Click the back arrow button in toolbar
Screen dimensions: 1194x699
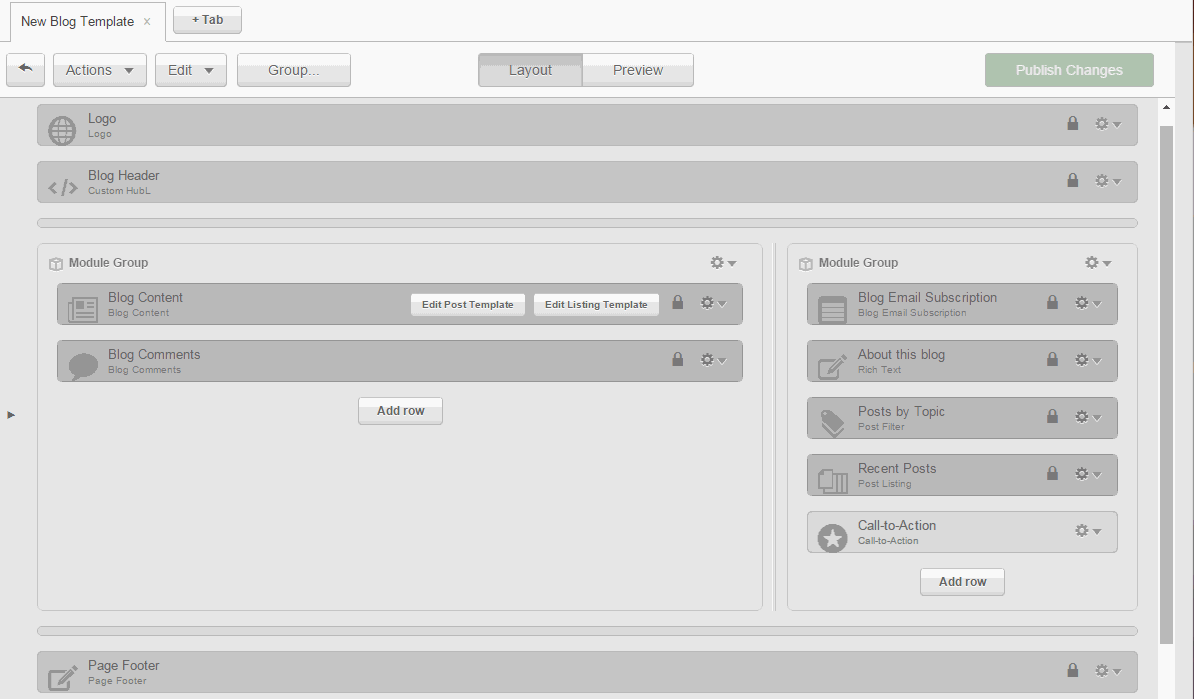25,70
